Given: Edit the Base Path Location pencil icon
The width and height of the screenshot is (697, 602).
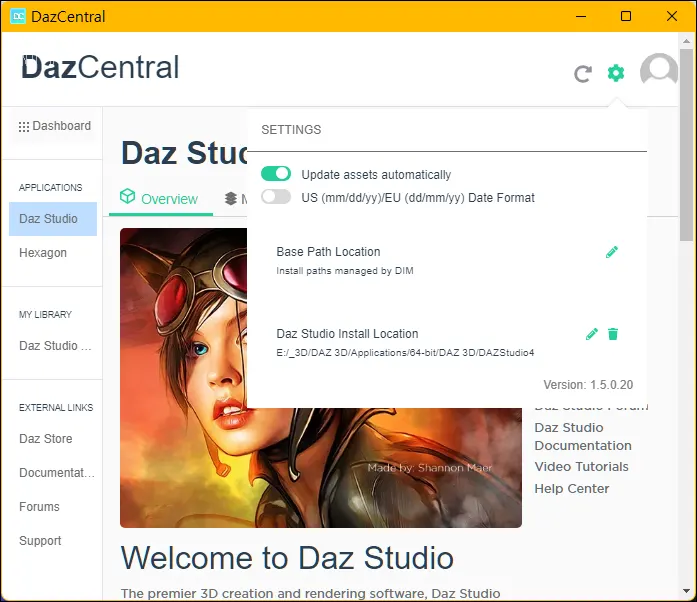Looking at the screenshot, I should 612,252.
